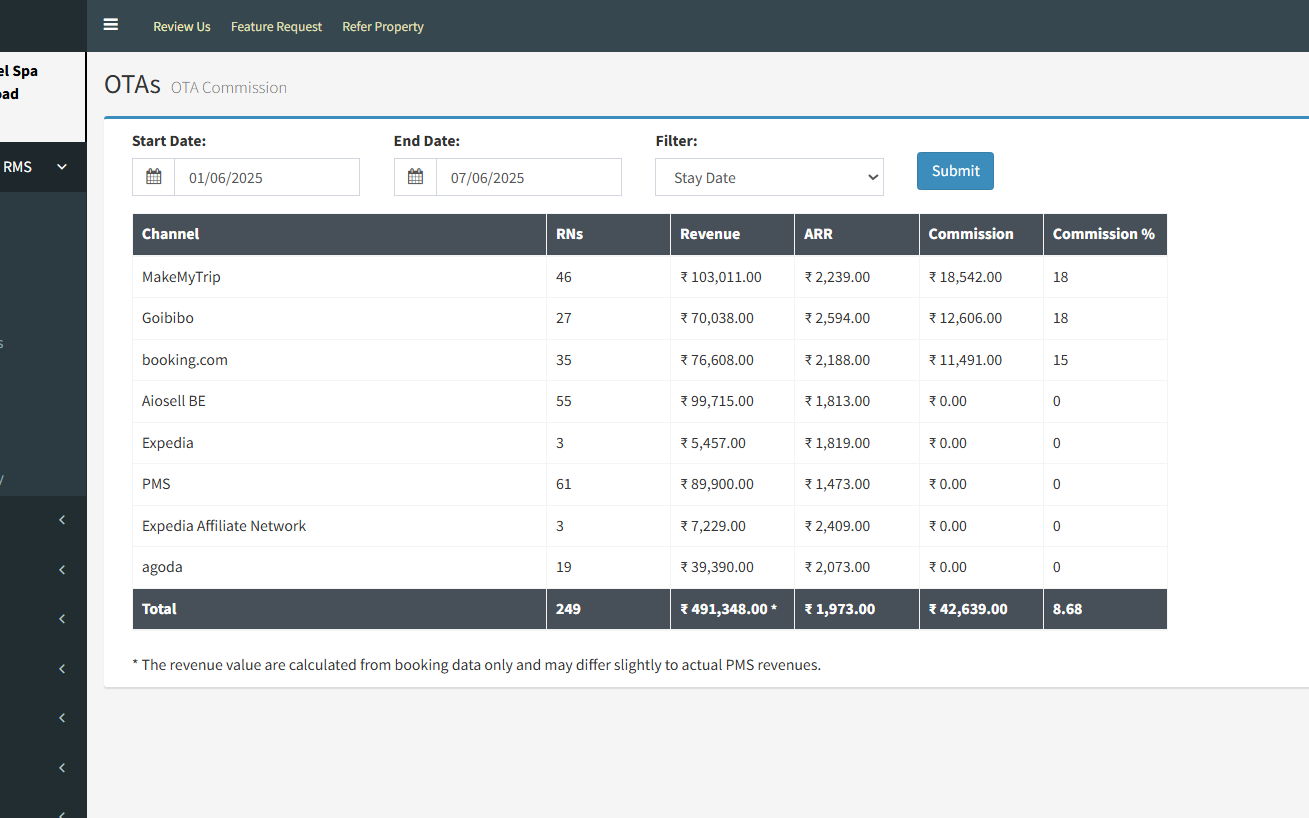1309x818 pixels.
Task: Open the Refer Property link
Action: [x=383, y=27]
